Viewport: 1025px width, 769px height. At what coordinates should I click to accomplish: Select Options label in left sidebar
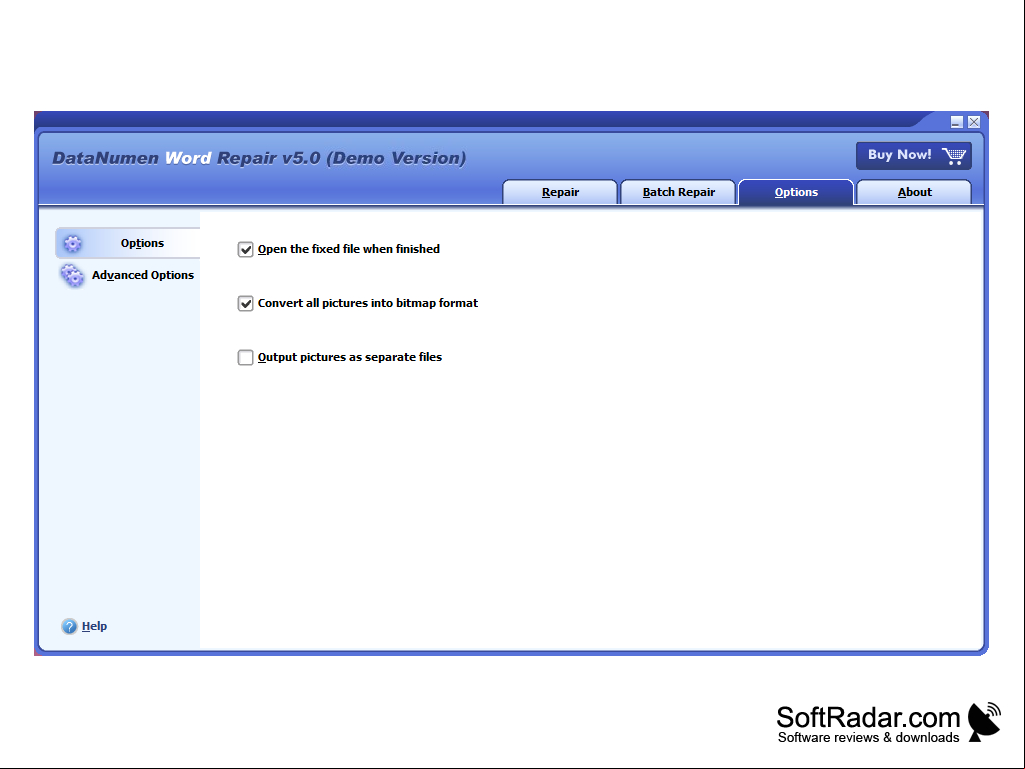coord(142,243)
